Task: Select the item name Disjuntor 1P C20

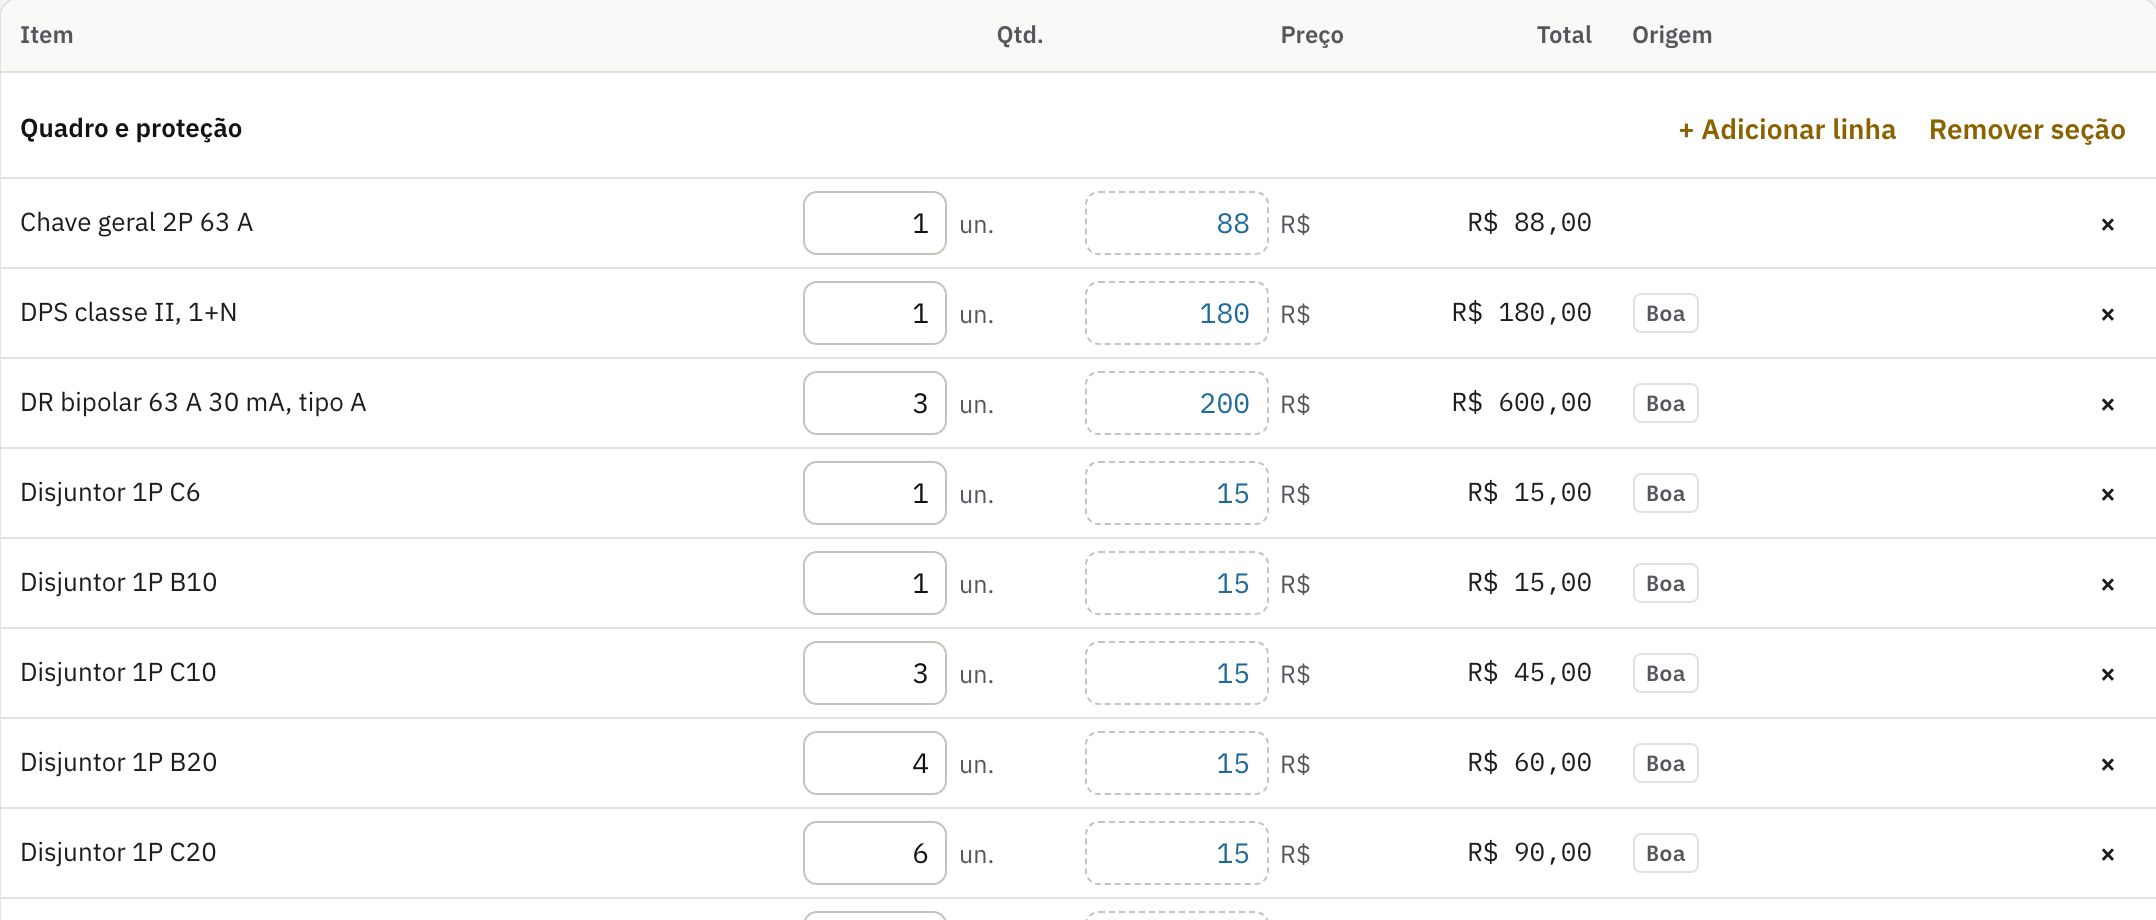Action: click(118, 852)
